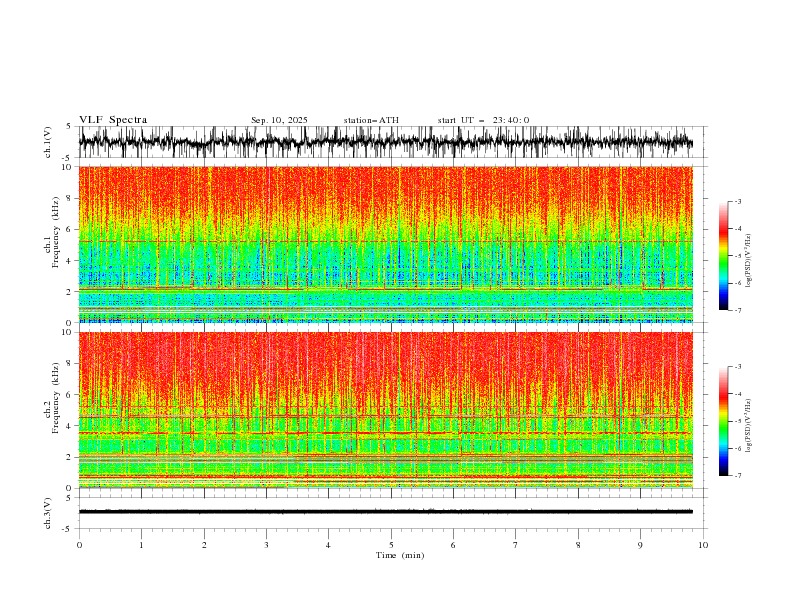Image resolution: width=792 pixels, height=612 pixels.
Task: Click time axis tick label 4
Action: (x=328, y=545)
